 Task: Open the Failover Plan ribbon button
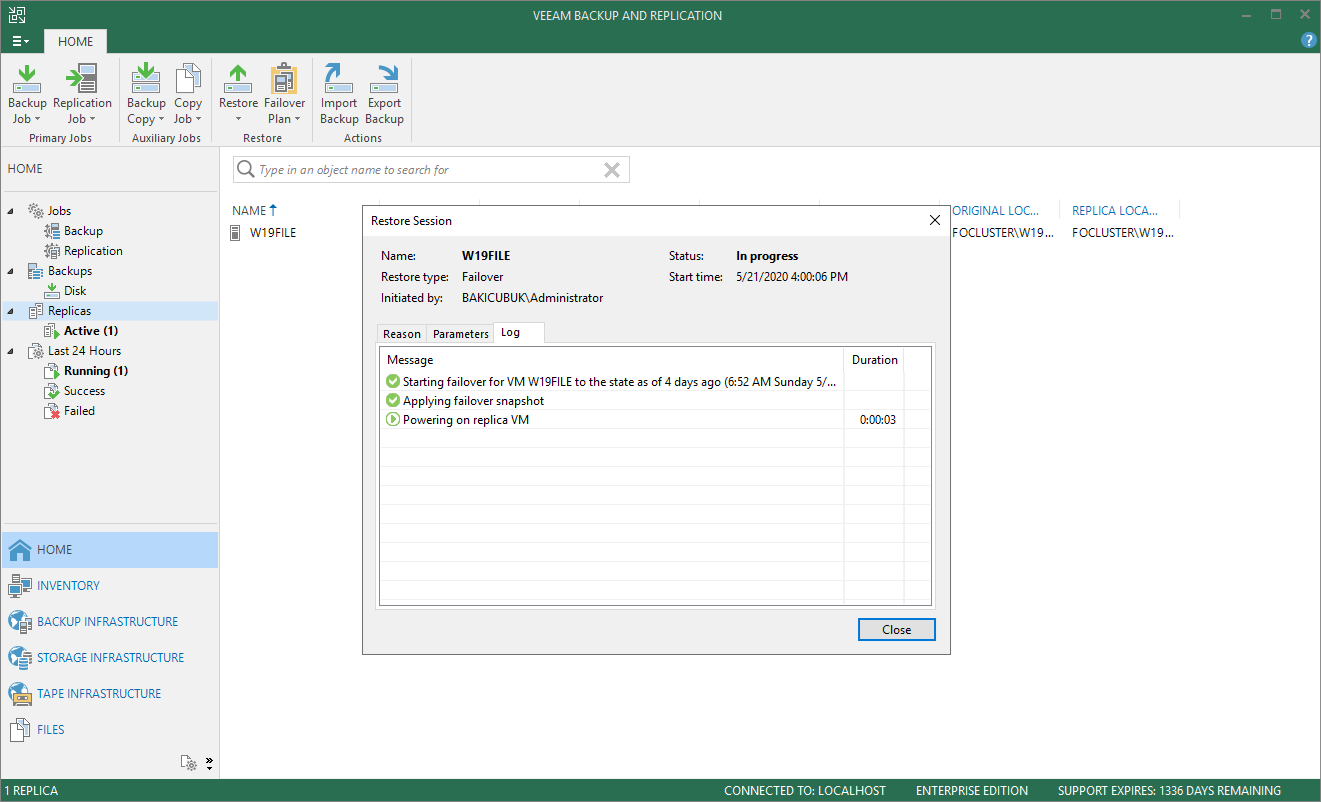[x=284, y=95]
